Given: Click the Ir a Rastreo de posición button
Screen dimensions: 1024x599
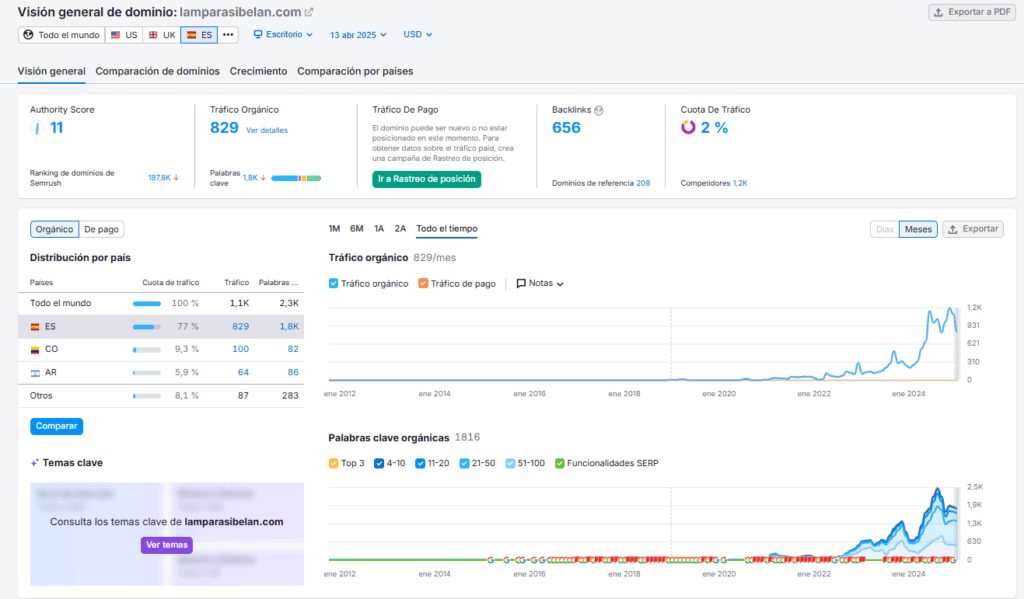Looking at the screenshot, I should pyautogui.click(x=426, y=179).
